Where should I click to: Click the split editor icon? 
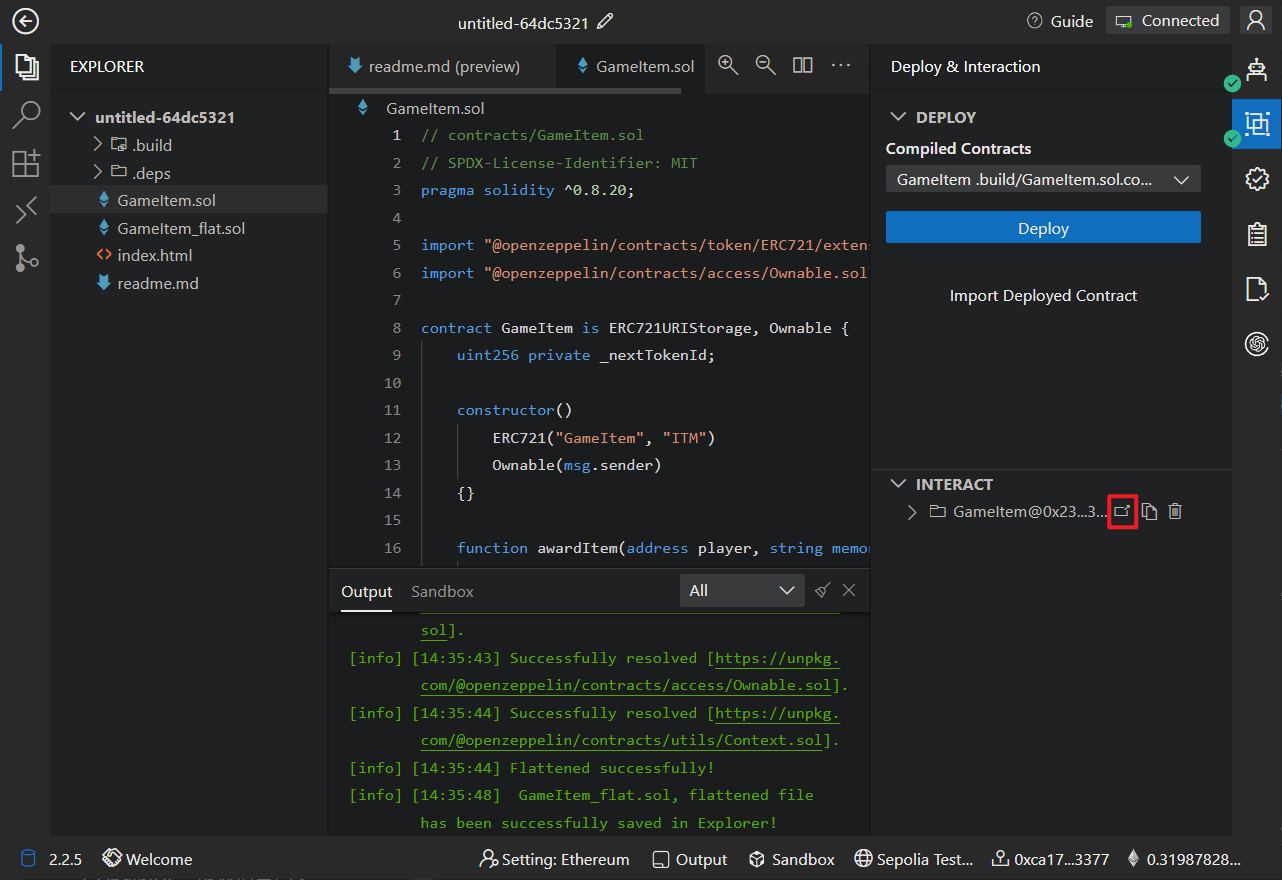click(x=802, y=65)
